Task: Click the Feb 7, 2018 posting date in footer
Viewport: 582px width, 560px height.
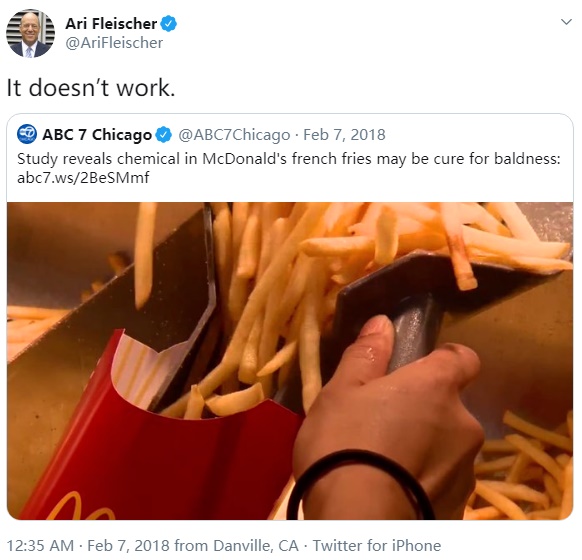Action: [x=128, y=546]
